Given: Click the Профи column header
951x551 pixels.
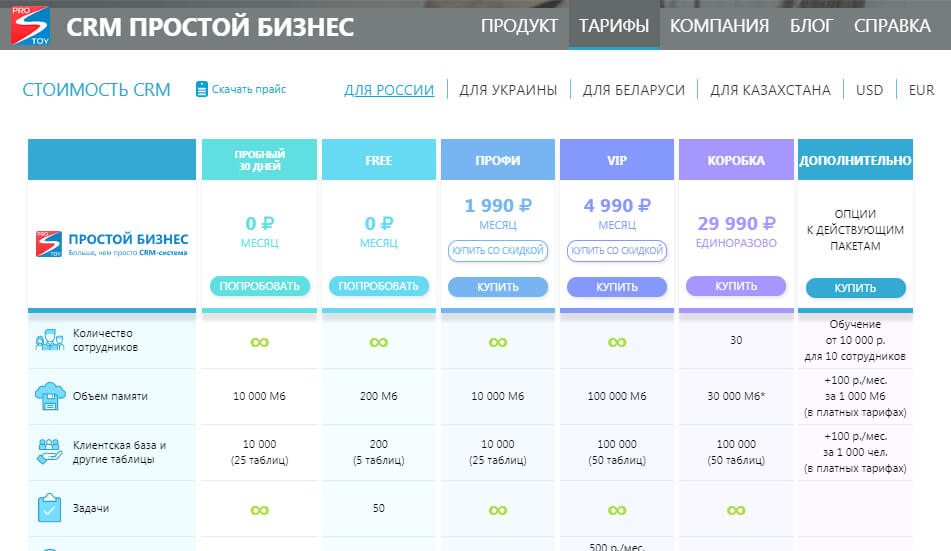Looking at the screenshot, I should (x=498, y=160).
